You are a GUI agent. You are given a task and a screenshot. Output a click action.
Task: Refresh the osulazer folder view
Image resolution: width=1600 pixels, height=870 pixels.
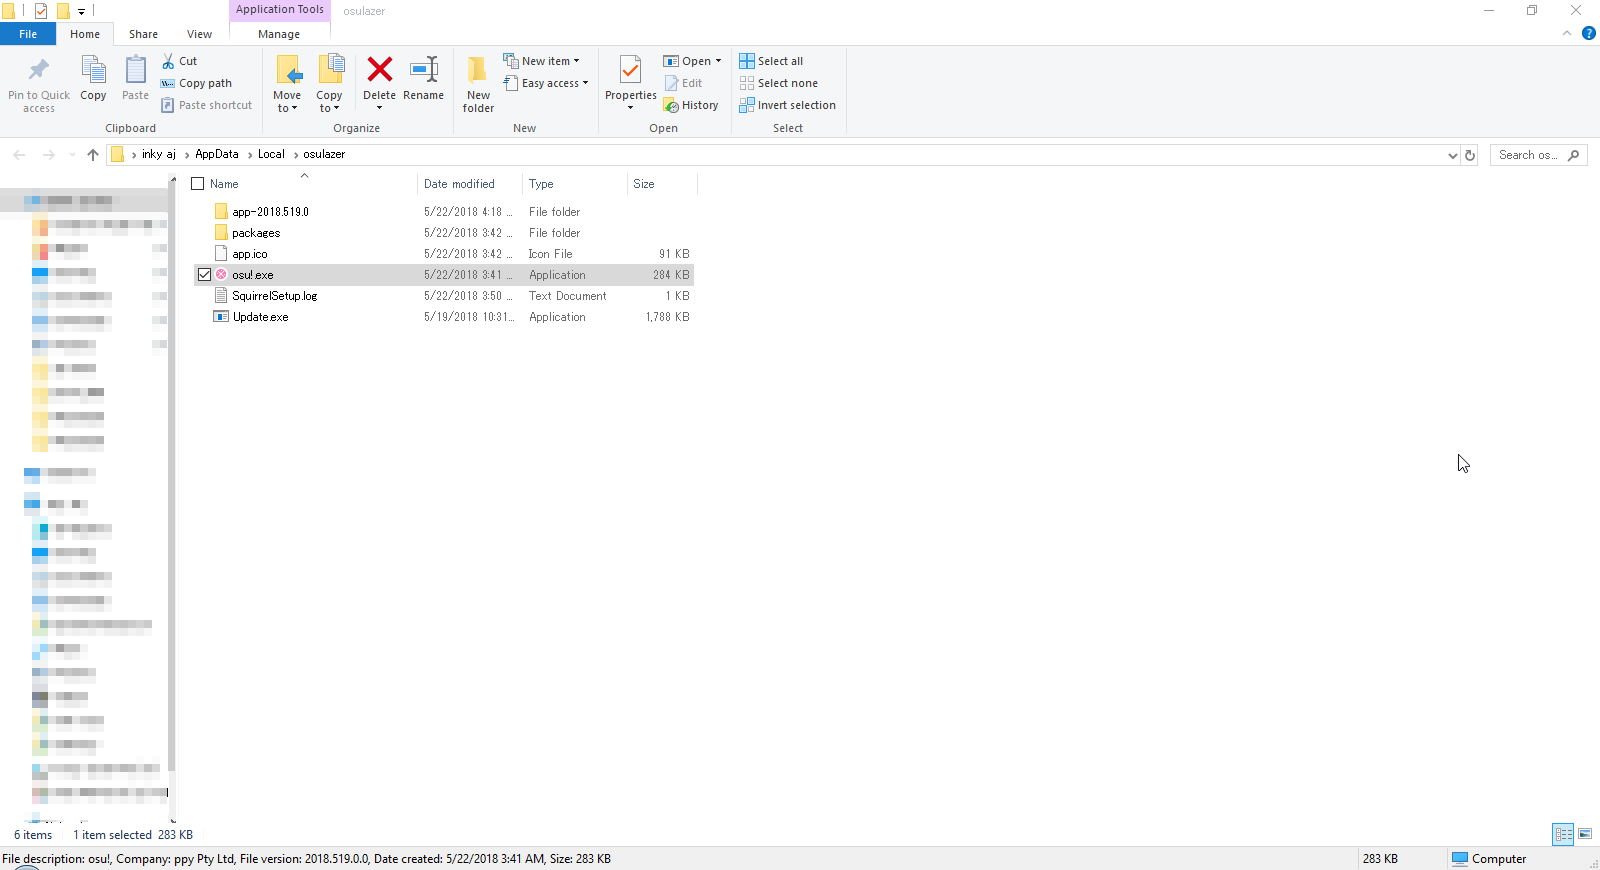click(1470, 155)
